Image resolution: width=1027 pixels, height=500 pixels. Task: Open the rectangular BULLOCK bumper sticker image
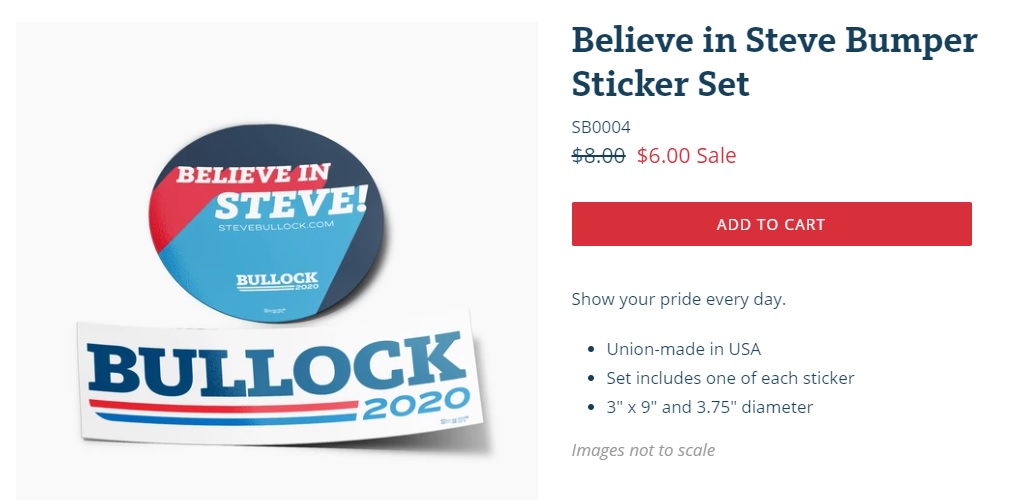pos(282,381)
